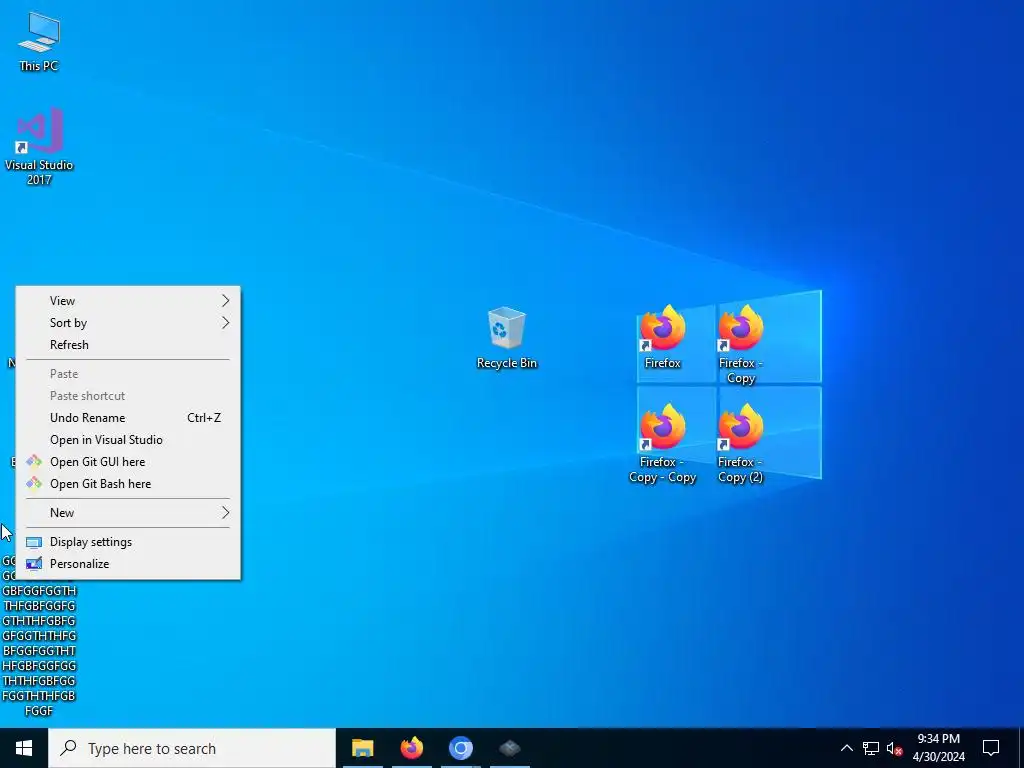1024x768 pixels.
Task: Choose Open Git GUI here
Action: click(128, 462)
